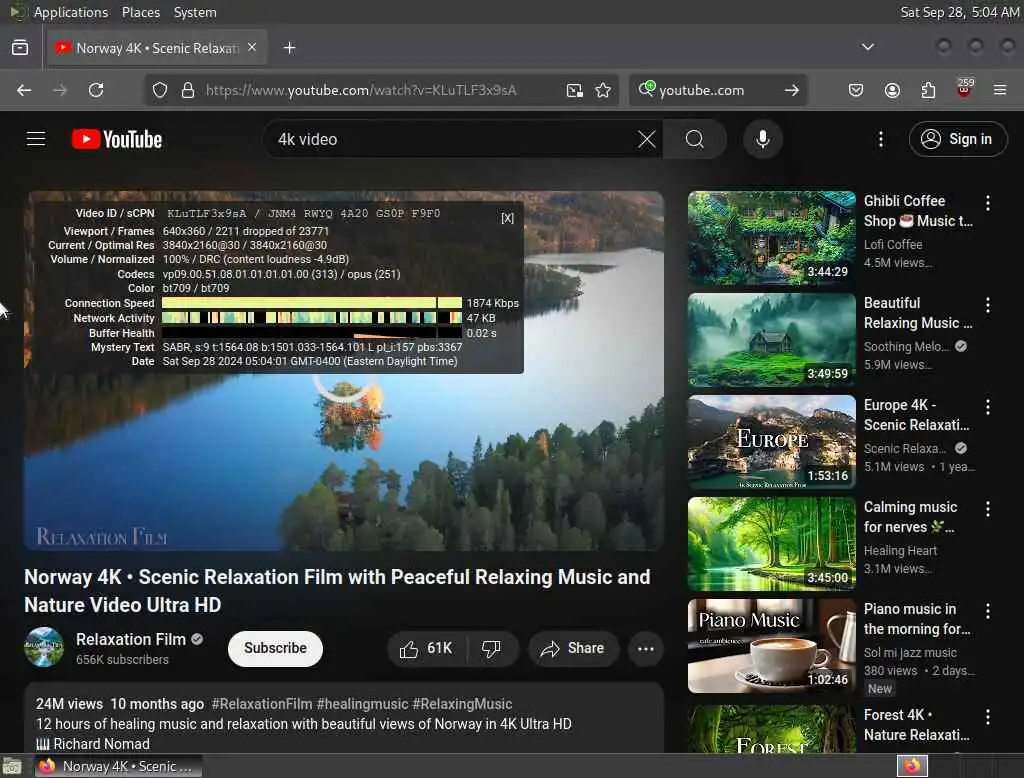The height and width of the screenshot is (778, 1024).
Task: Open the YouTube guide hamburger menu
Action: click(36, 139)
